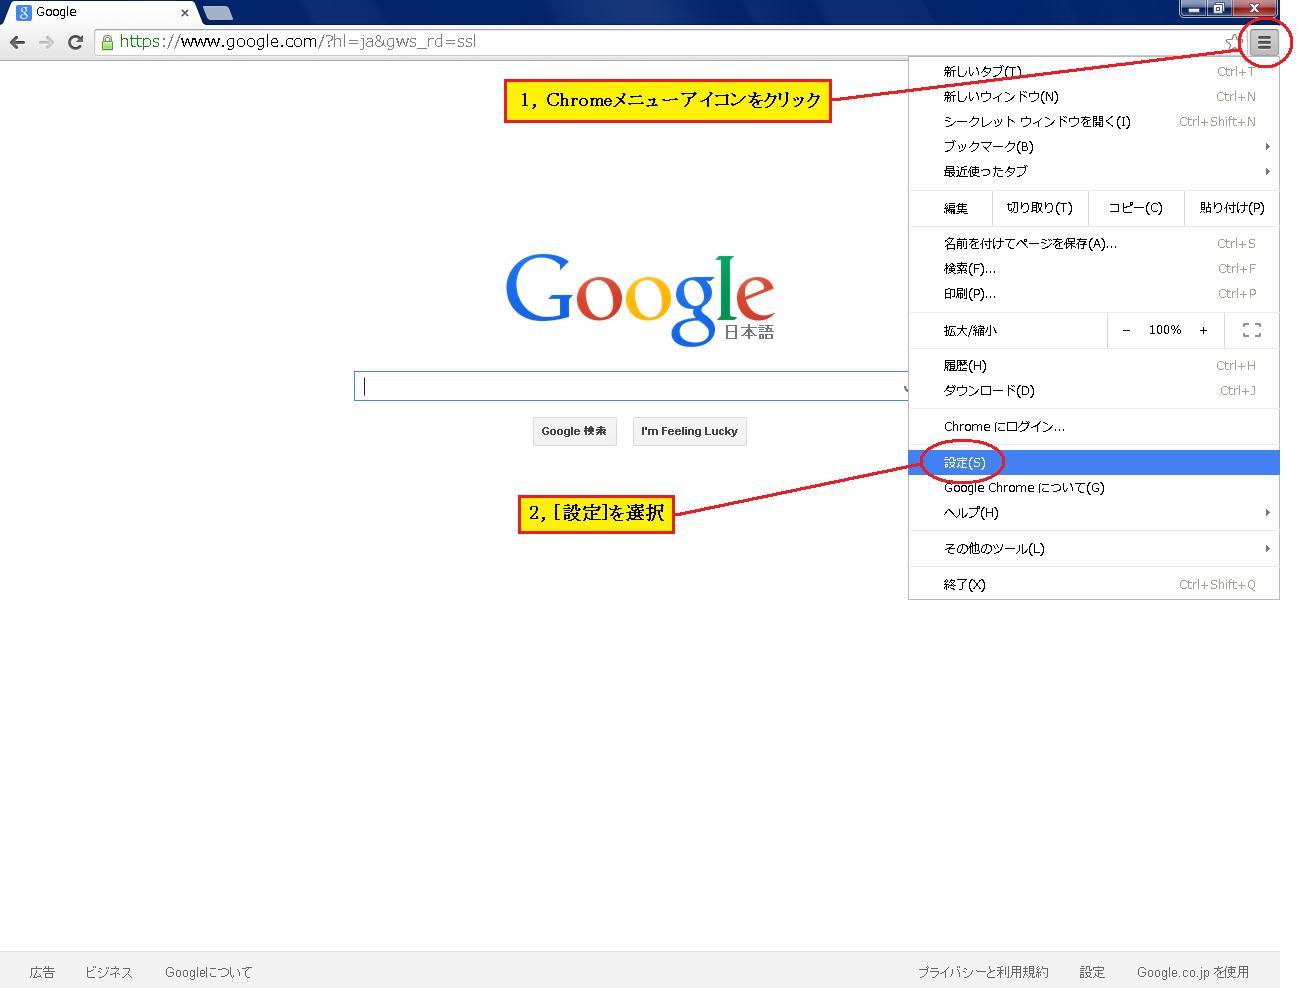
Task: Open Google Chrome について(G)
Action: point(1094,488)
